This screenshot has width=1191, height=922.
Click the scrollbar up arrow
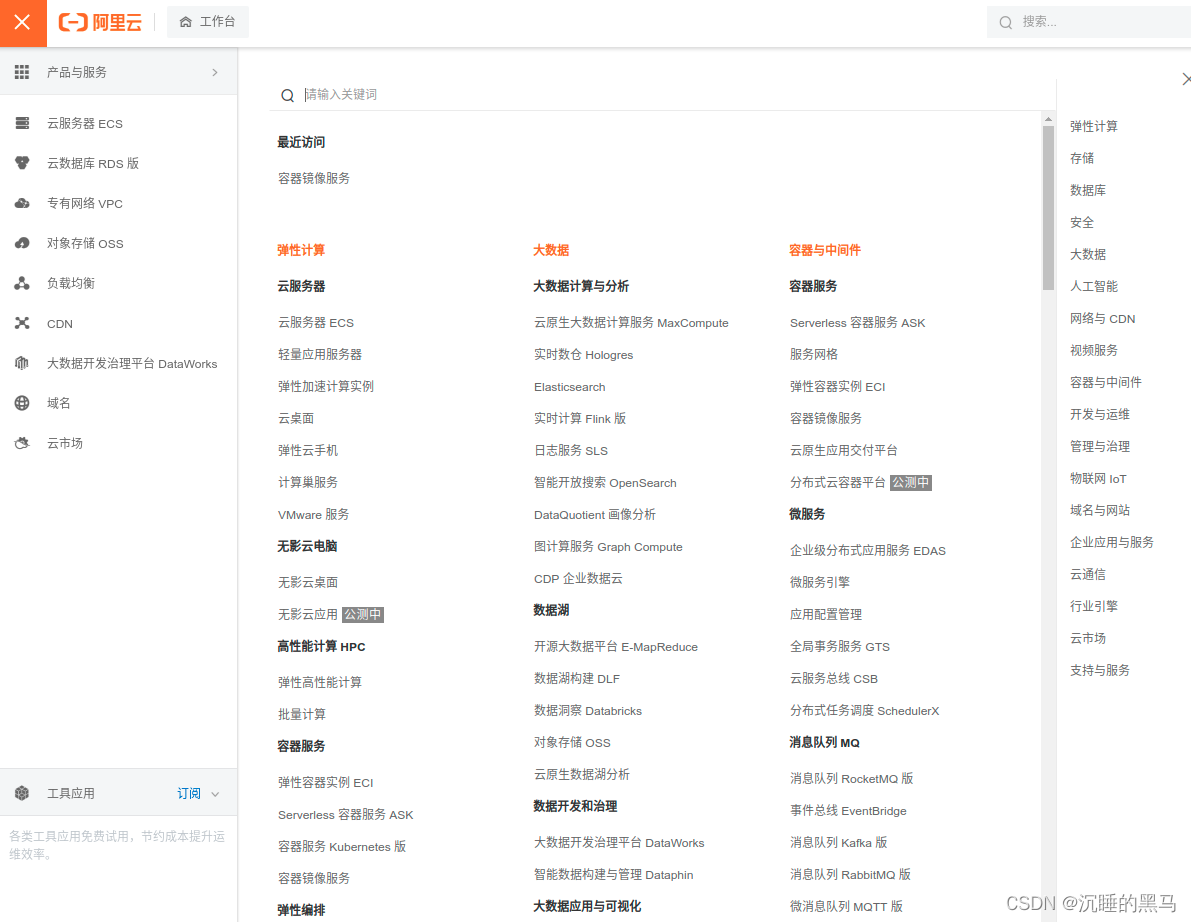(1048, 119)
